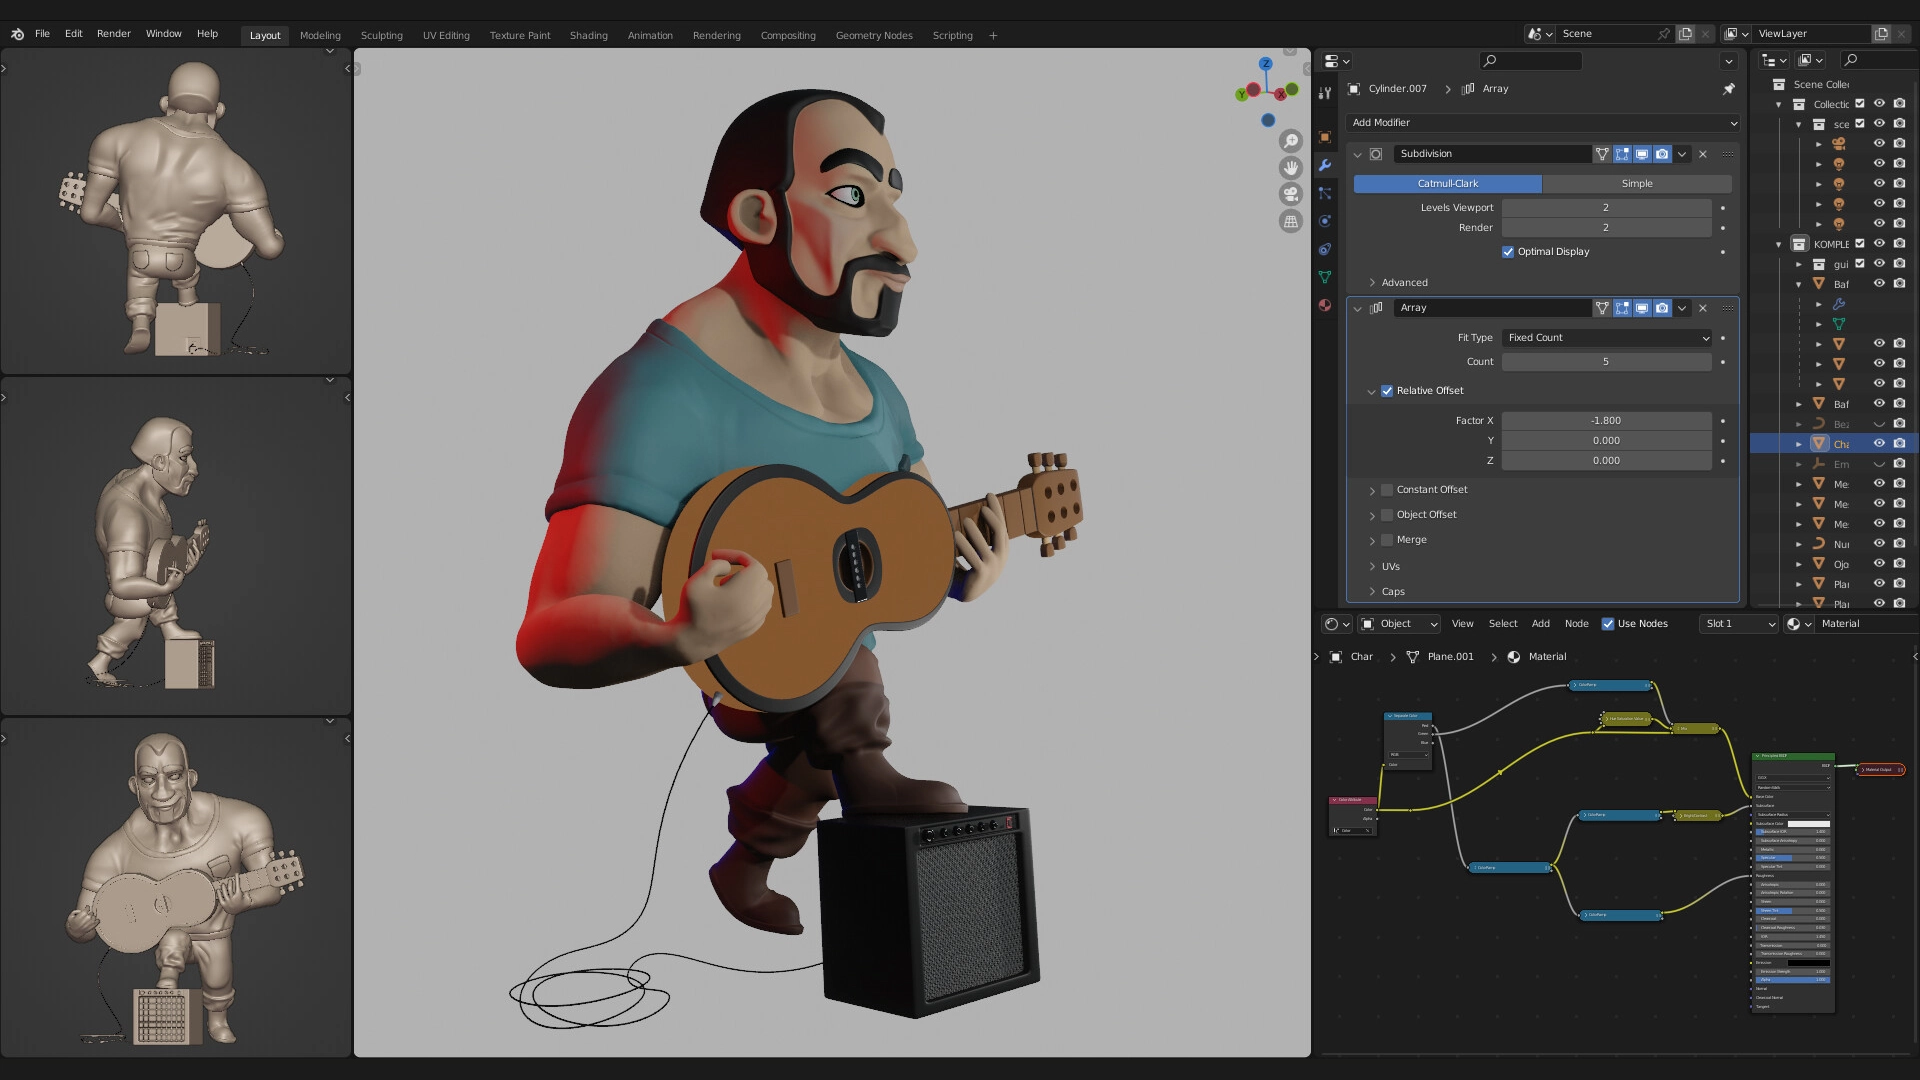Viewport: 1920px width, 1080px height.
Task: Open the Fit Type dropdown showing Fixed Count
Action: point(1606,338)
